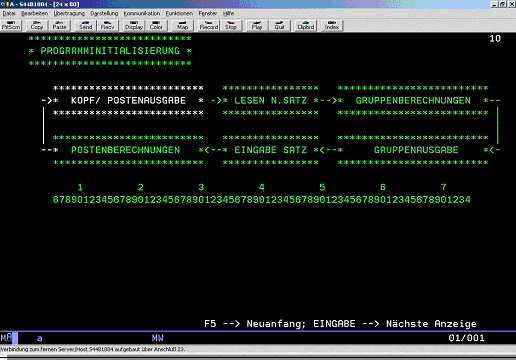Open the Datei menu
This screenshot has width=516, height=360.
coord(9,13)
